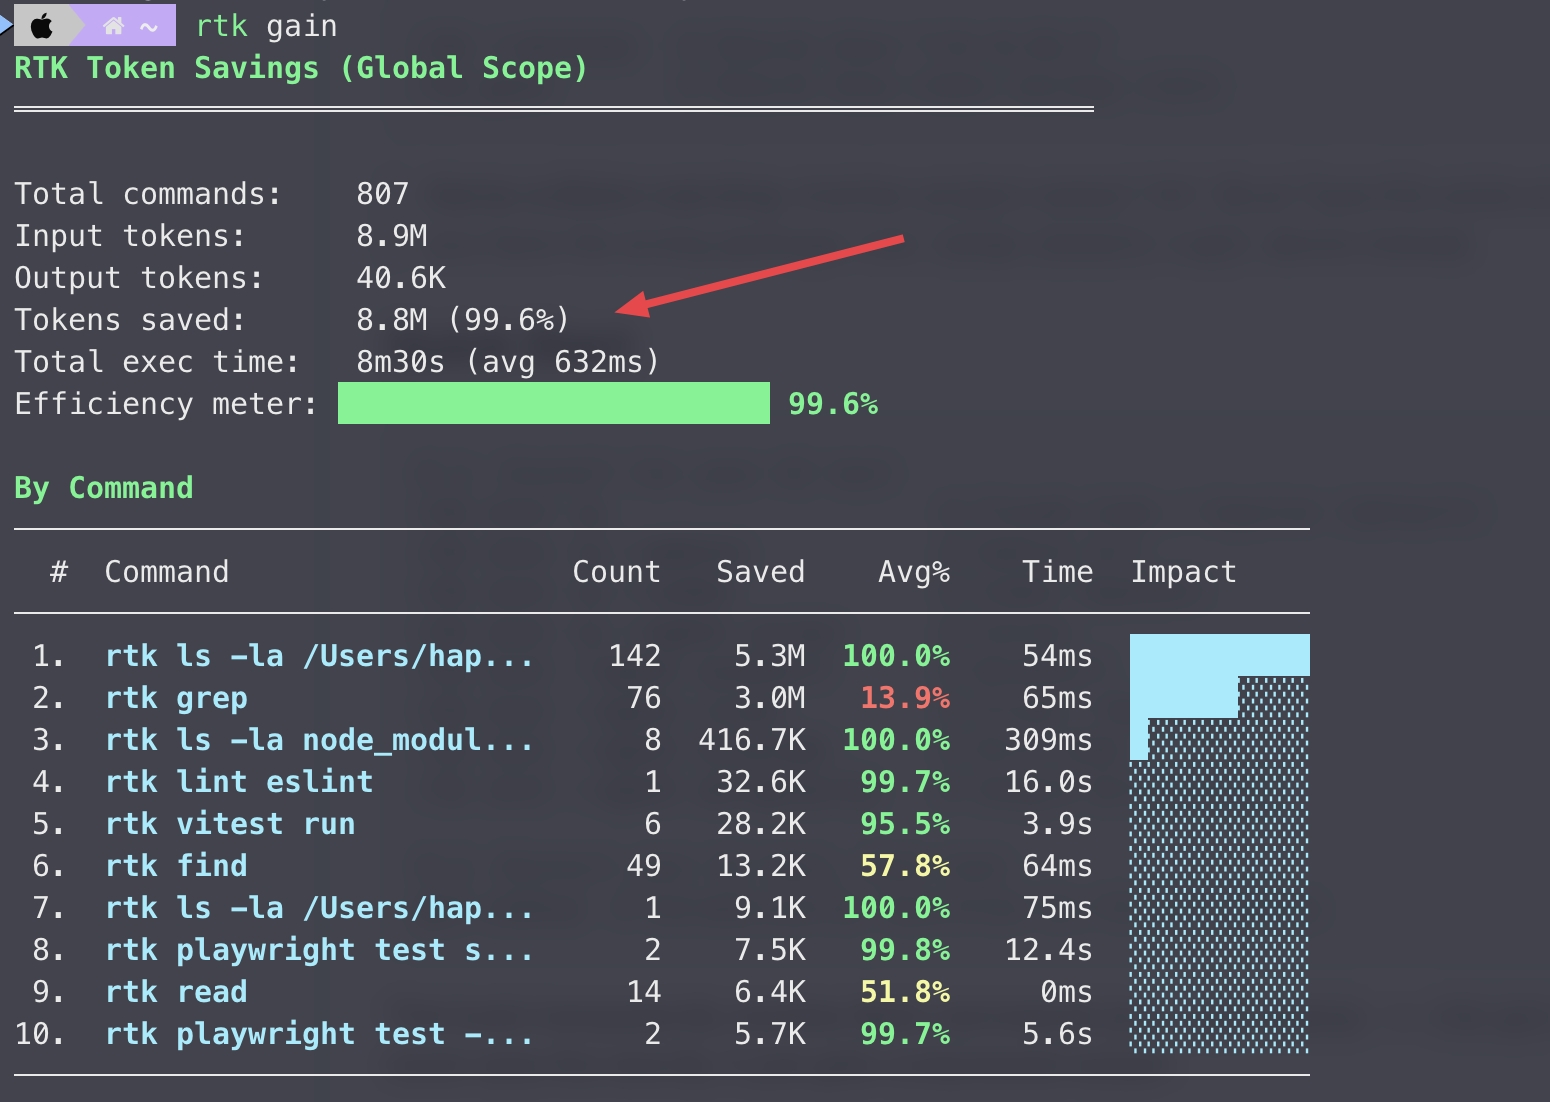Click the 'rtk find' command
The height and width of the screenshot is (1102, 1550).
(176, 865)
